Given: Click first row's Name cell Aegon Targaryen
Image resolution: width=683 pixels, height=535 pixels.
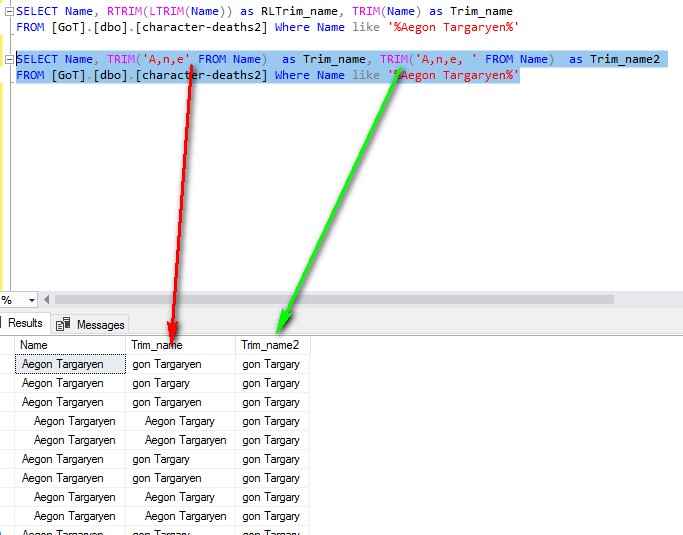Looking at the screenshot, I should (x=63, y=364).
